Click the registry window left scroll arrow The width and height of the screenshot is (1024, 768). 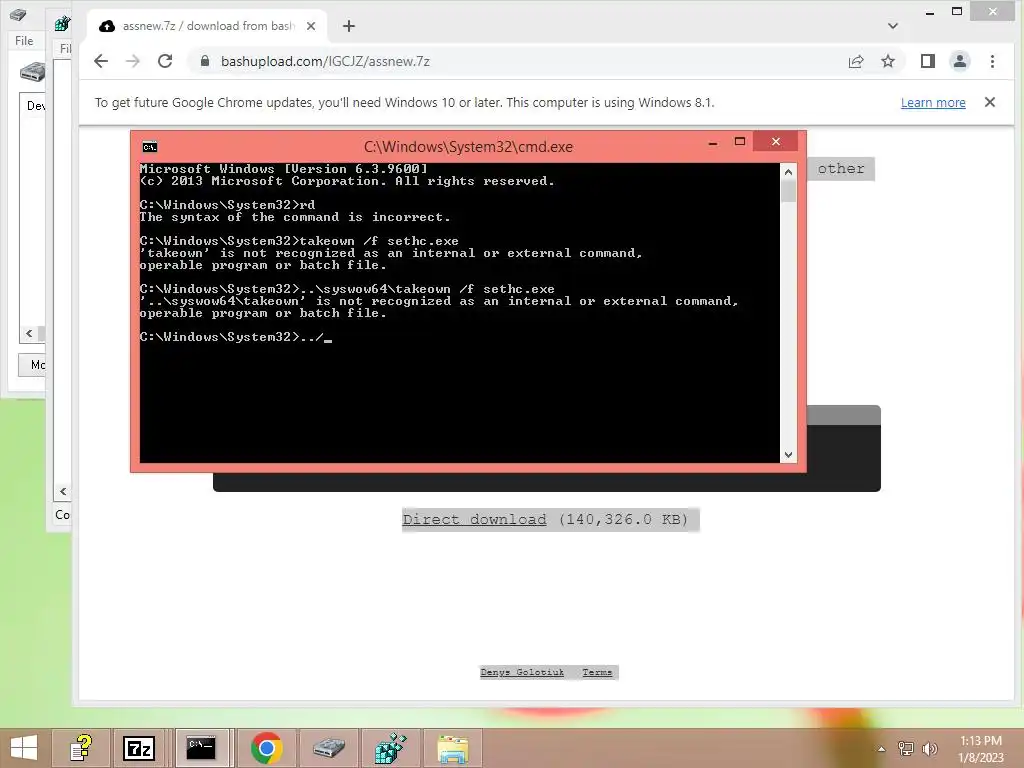point(63,491)
